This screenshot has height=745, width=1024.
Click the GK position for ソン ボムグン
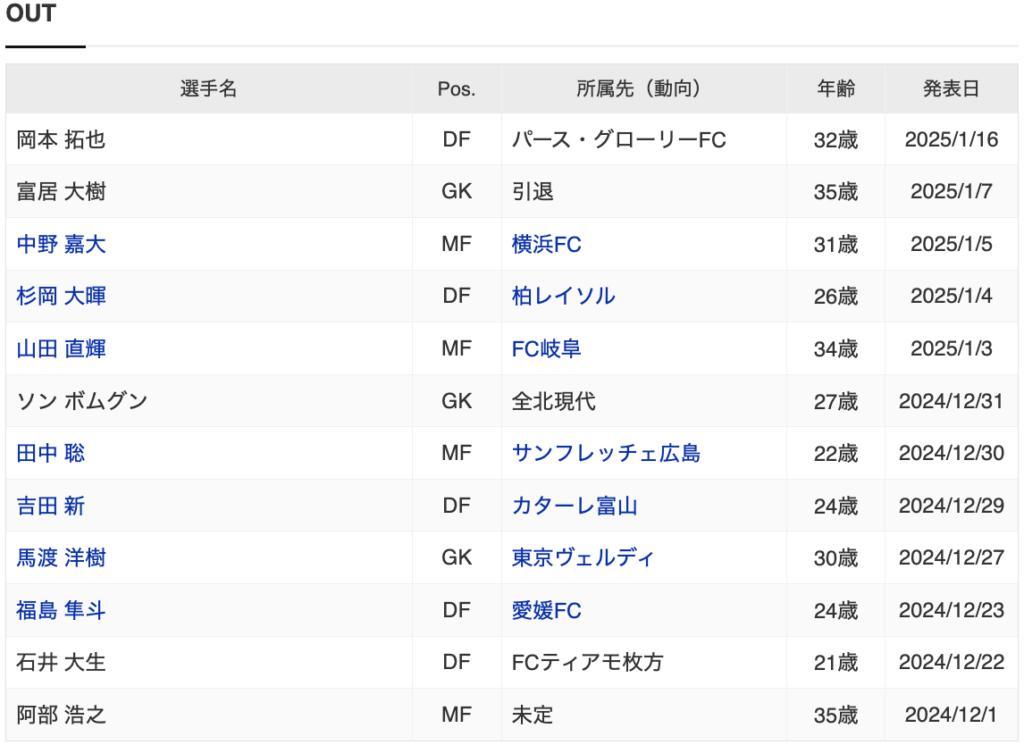456,401
